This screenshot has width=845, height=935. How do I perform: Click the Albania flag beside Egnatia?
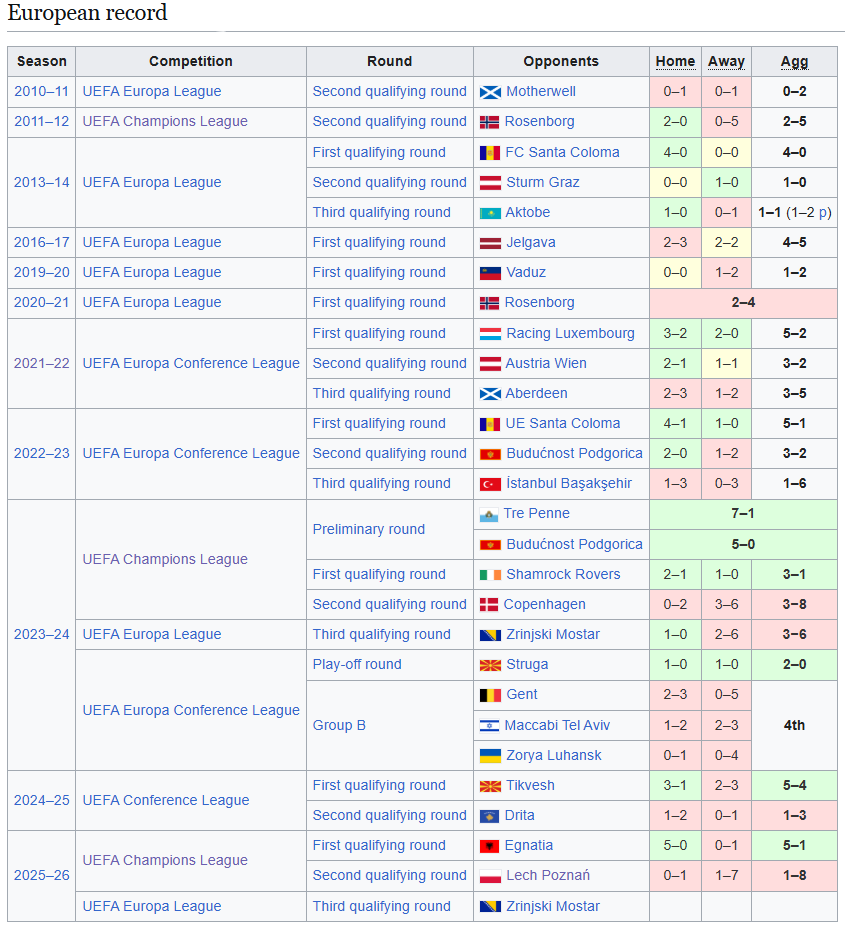[x=490, y=846]
